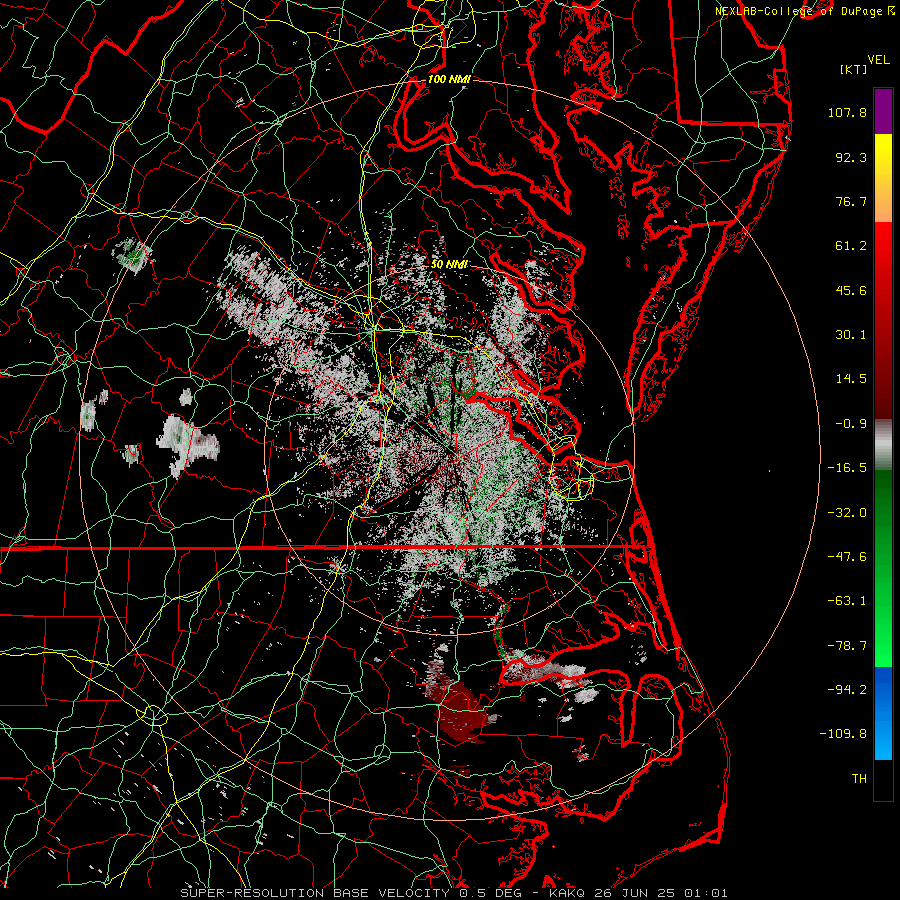Click the VEL legend title

(x=878, y=60)
